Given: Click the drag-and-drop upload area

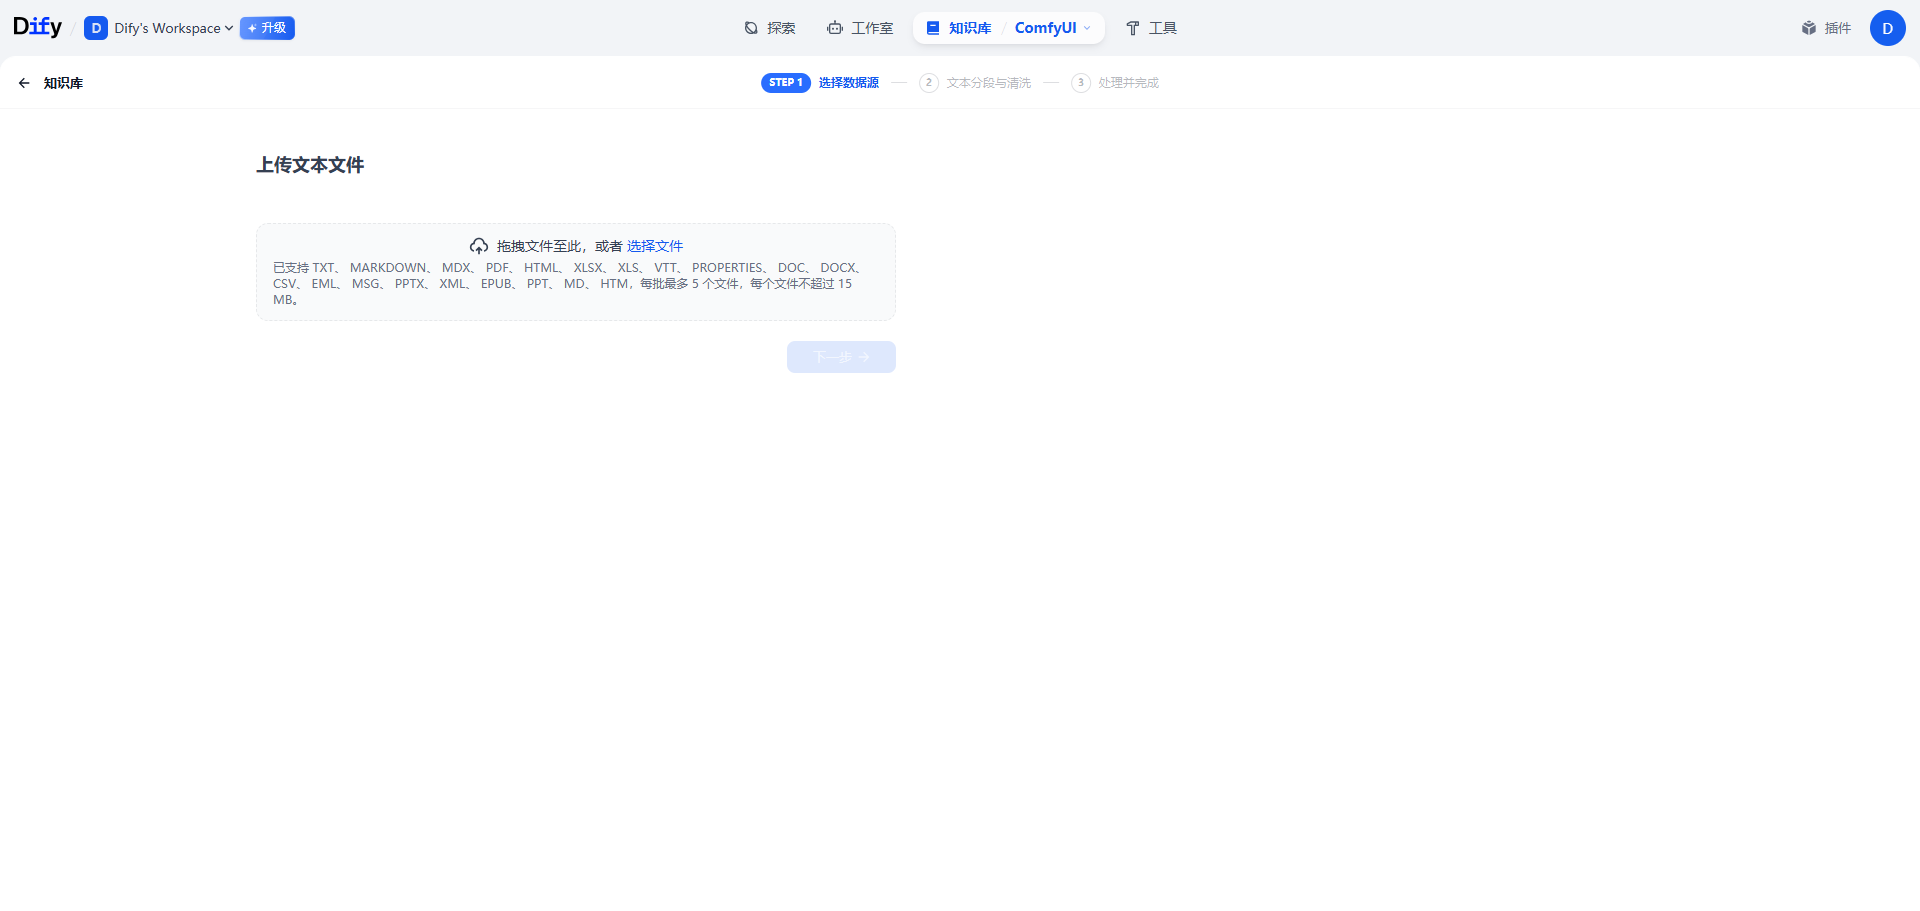Looking at the screenshot, I should coord(575,271).
